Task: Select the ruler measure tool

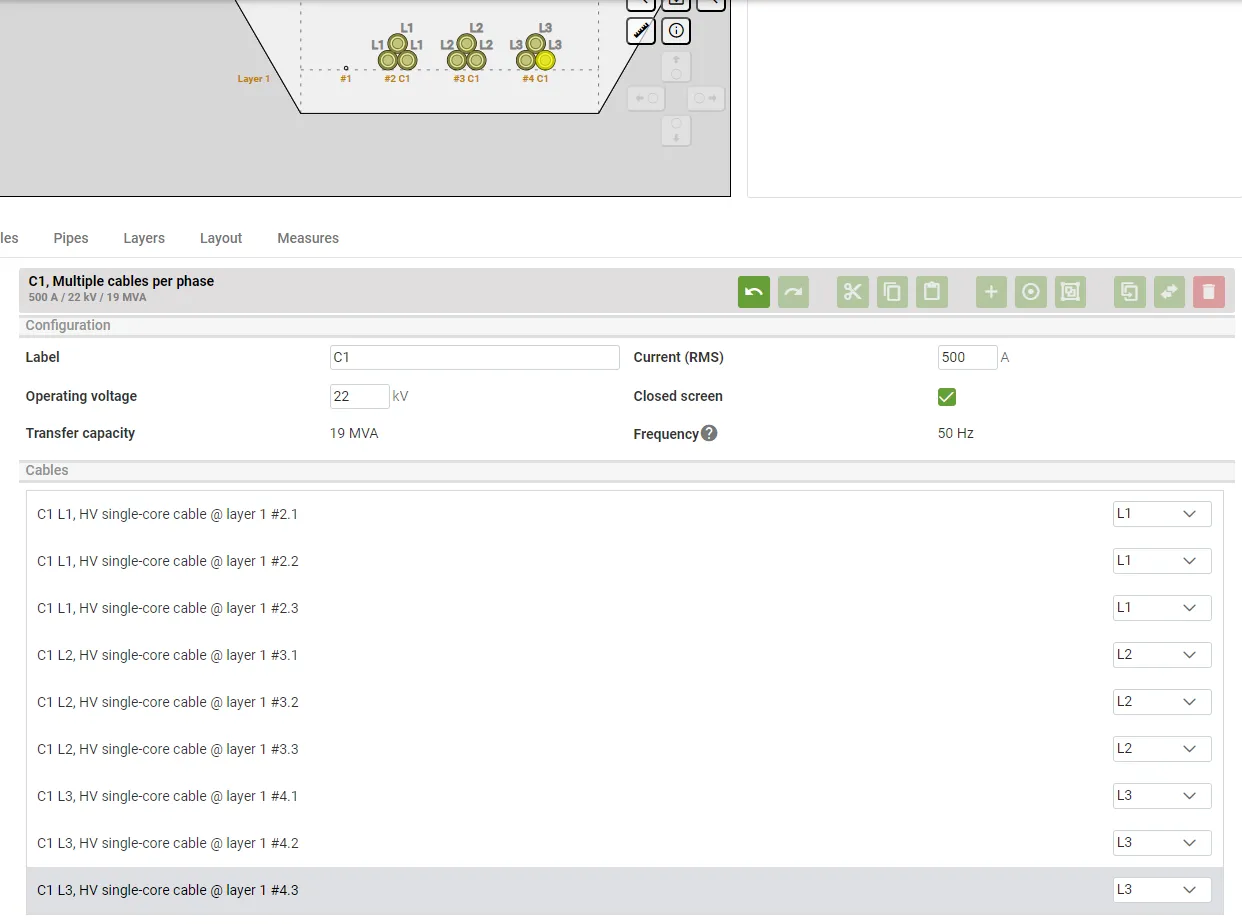Action: tap(641, 31)
